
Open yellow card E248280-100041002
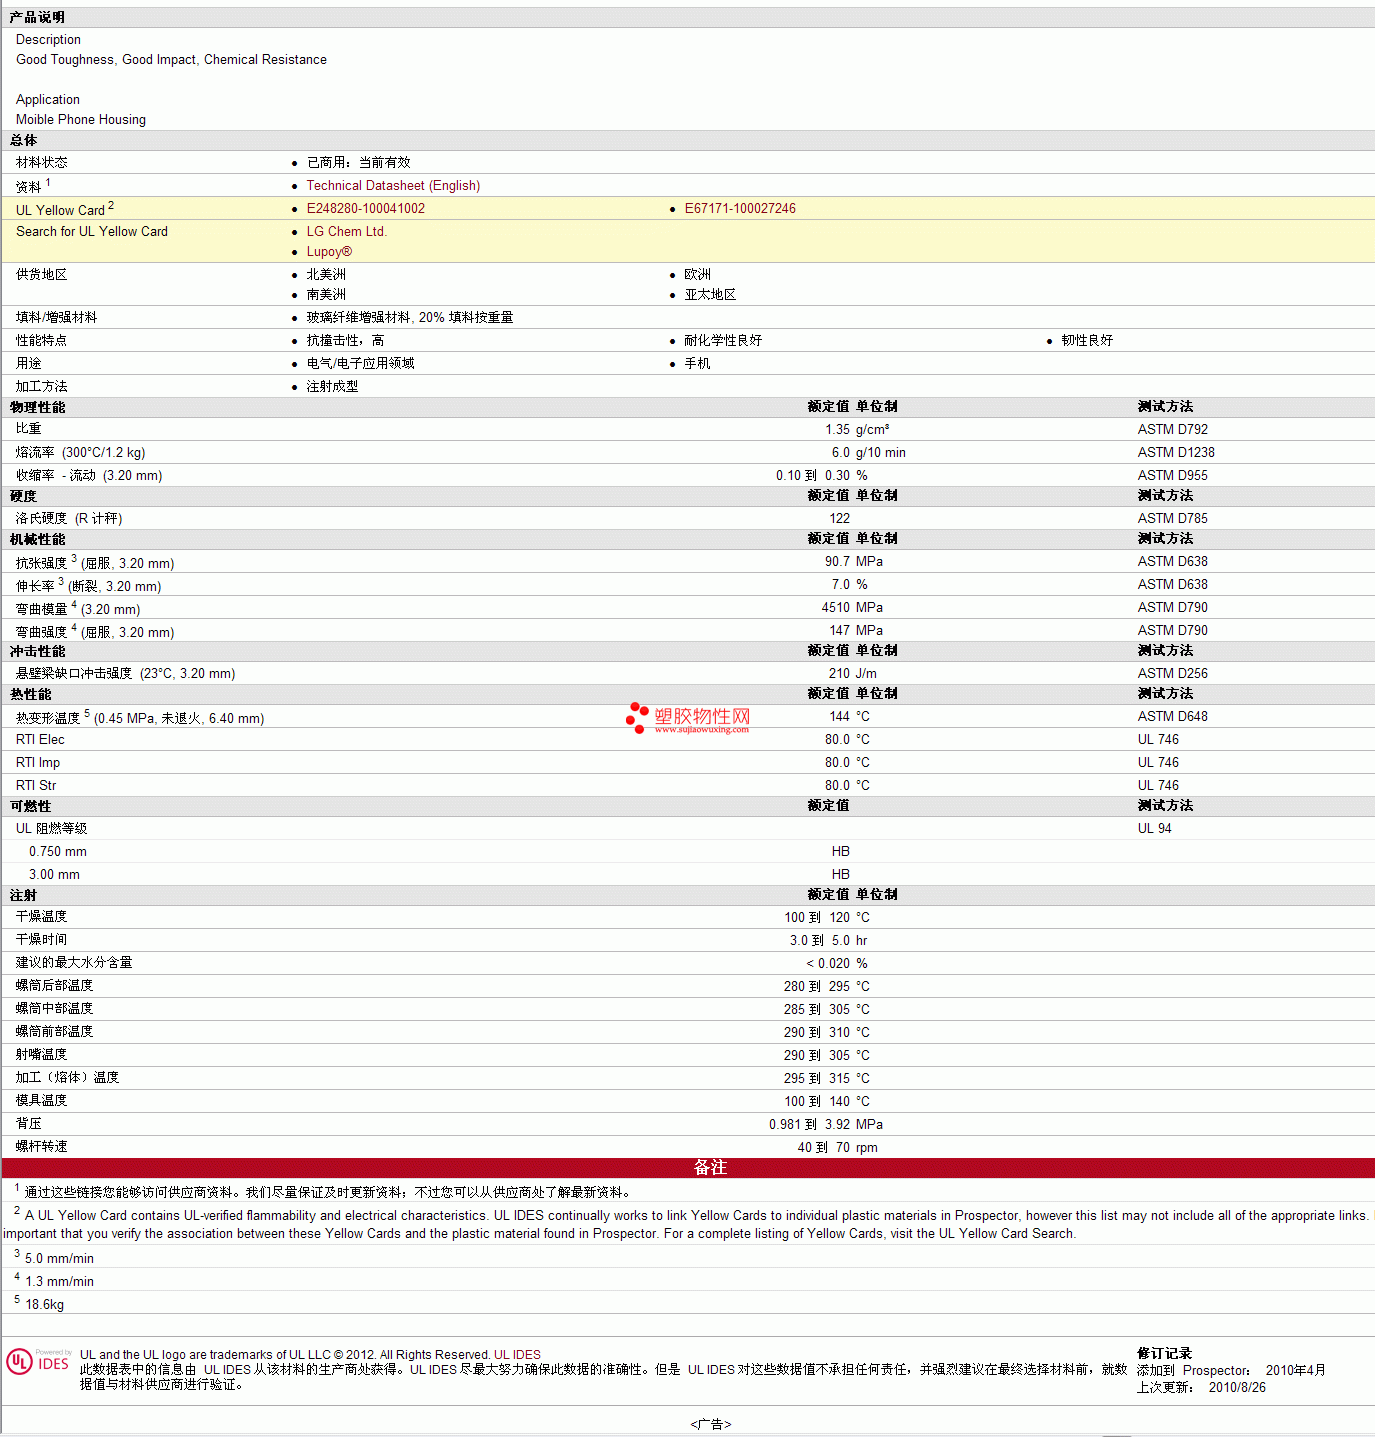[366, 209]
